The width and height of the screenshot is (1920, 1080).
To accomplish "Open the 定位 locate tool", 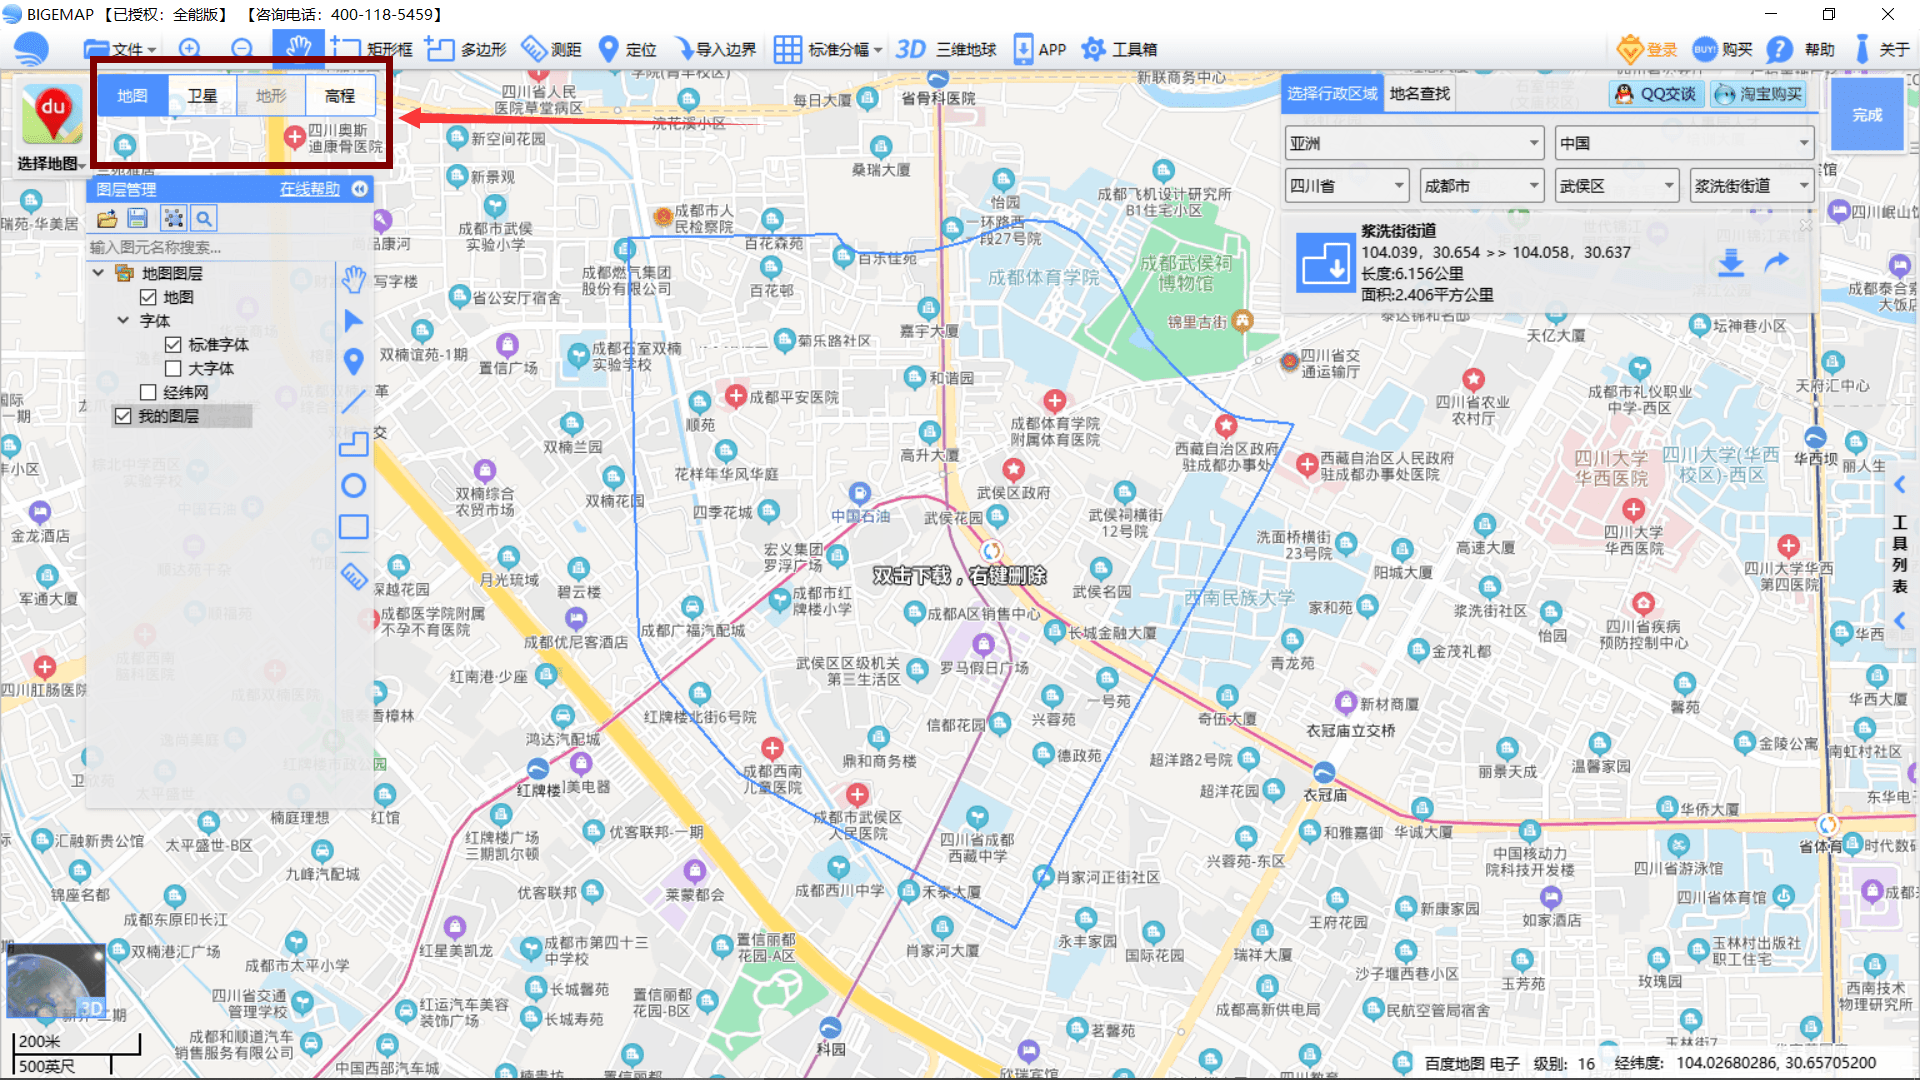I will [627, 49].
